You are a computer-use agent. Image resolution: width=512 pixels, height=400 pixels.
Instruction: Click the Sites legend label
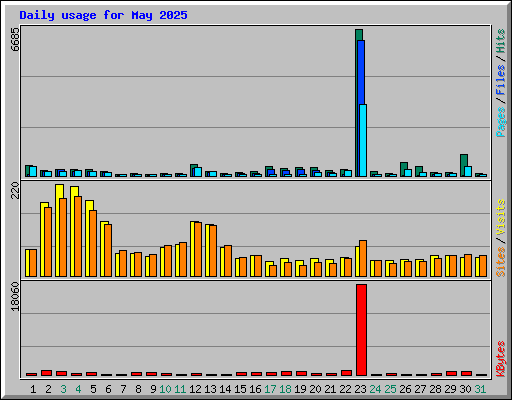point(500,262)
